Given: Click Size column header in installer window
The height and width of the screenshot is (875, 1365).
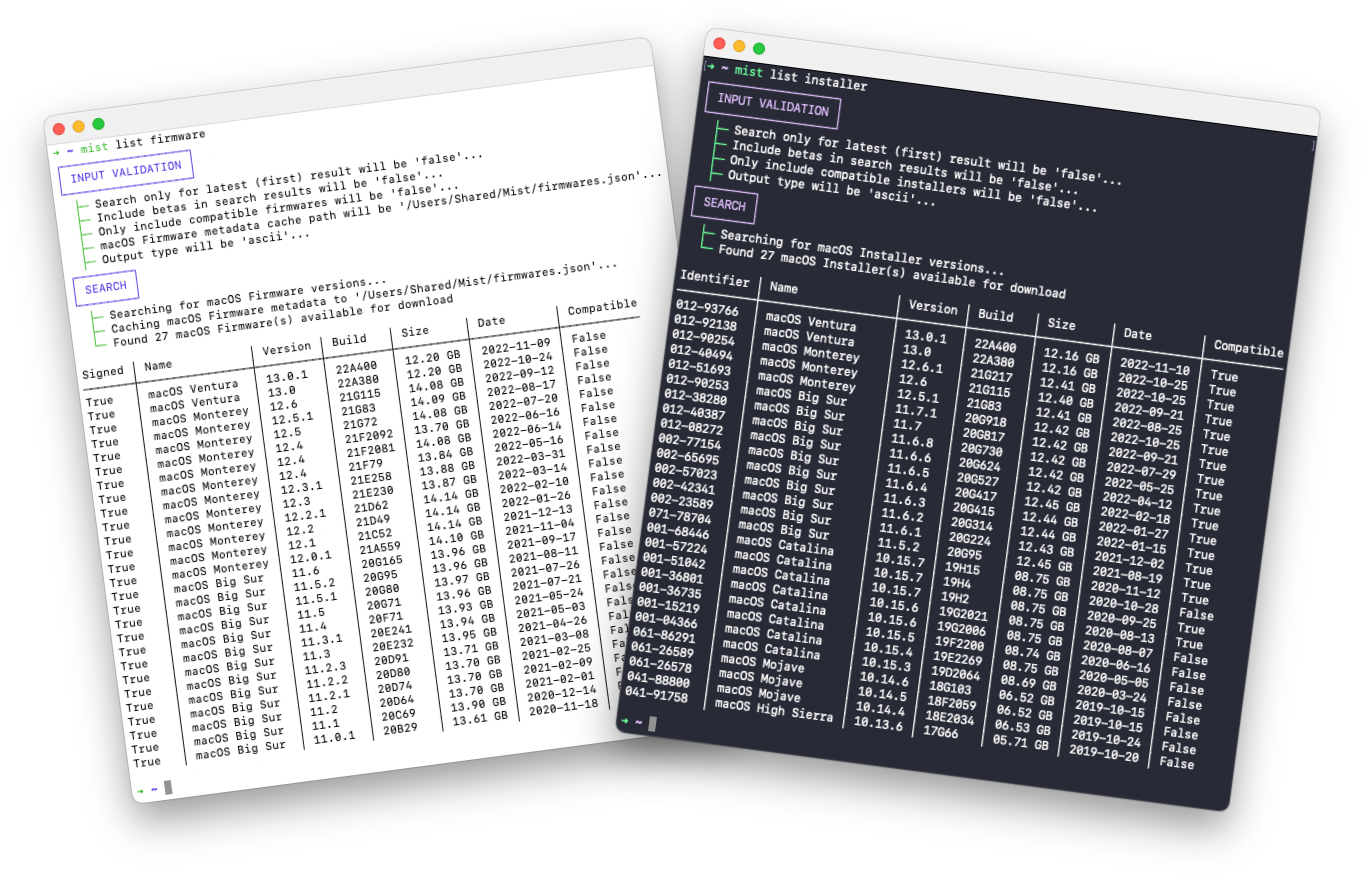Looking at the screenshot, I should (x=1061, y=324).
